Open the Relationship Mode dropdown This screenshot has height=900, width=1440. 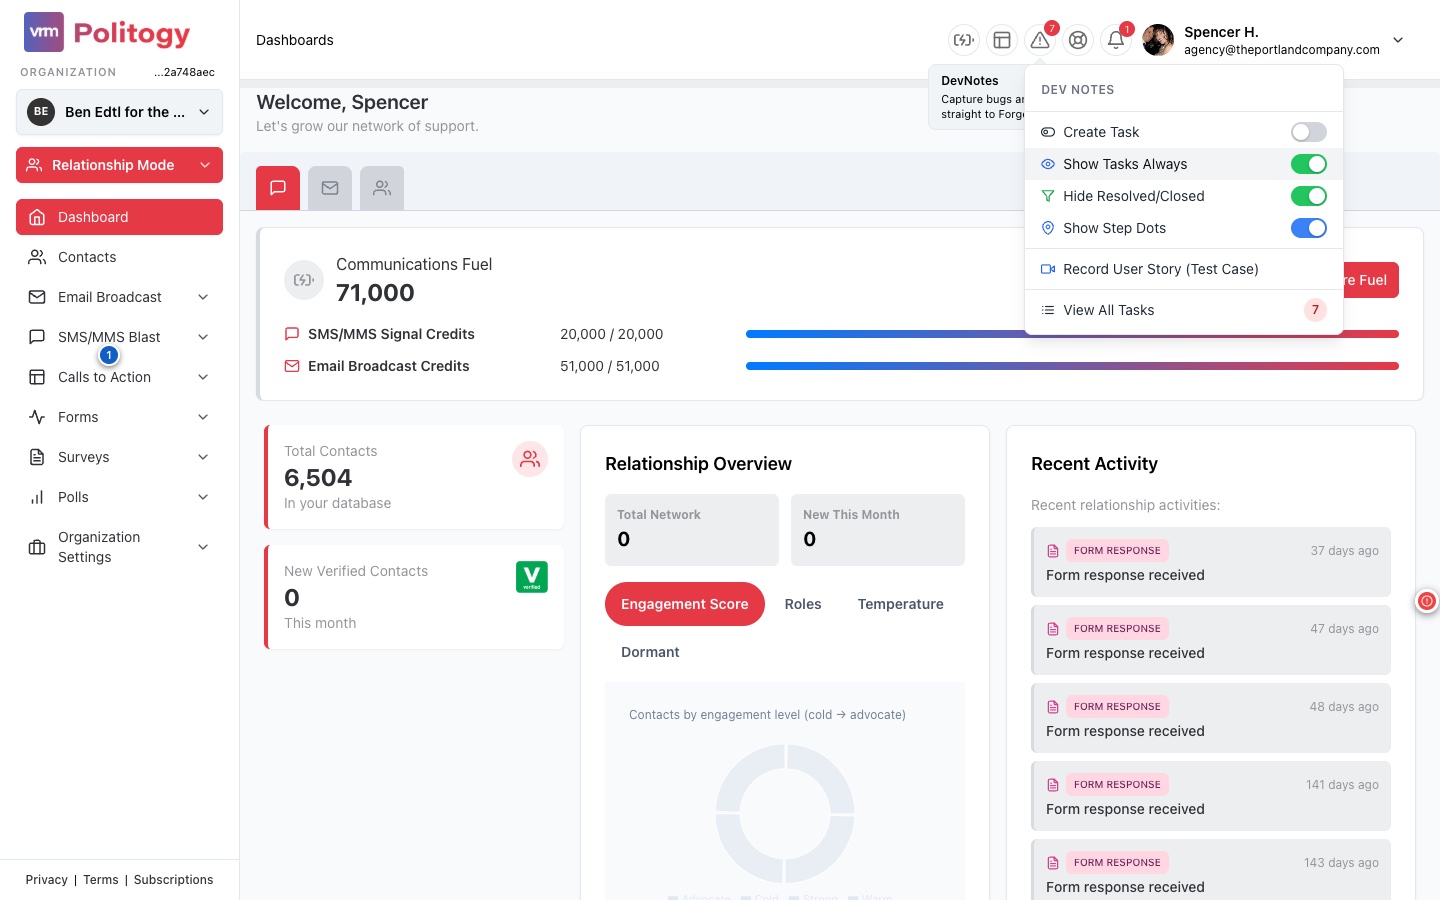[x=119, y=165]
